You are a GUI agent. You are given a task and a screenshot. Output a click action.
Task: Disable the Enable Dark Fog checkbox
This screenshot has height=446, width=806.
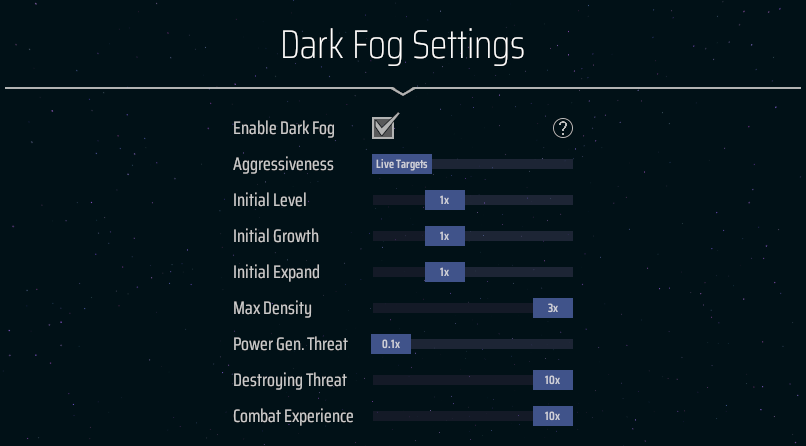tap(383, 128)
